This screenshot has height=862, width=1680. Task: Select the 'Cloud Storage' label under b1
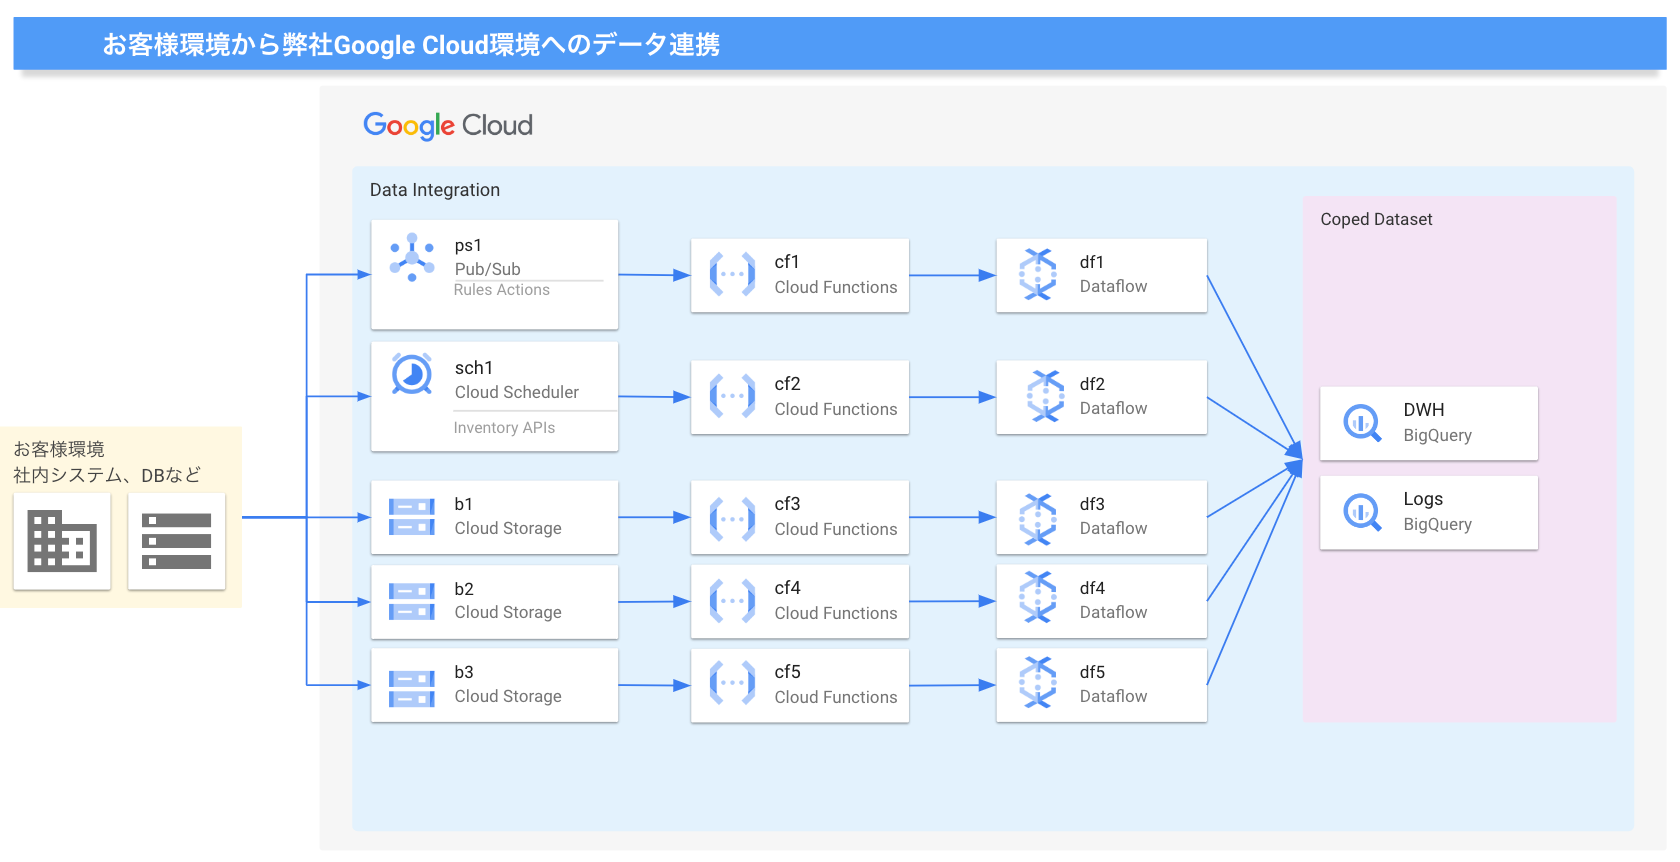coord(508,528)
